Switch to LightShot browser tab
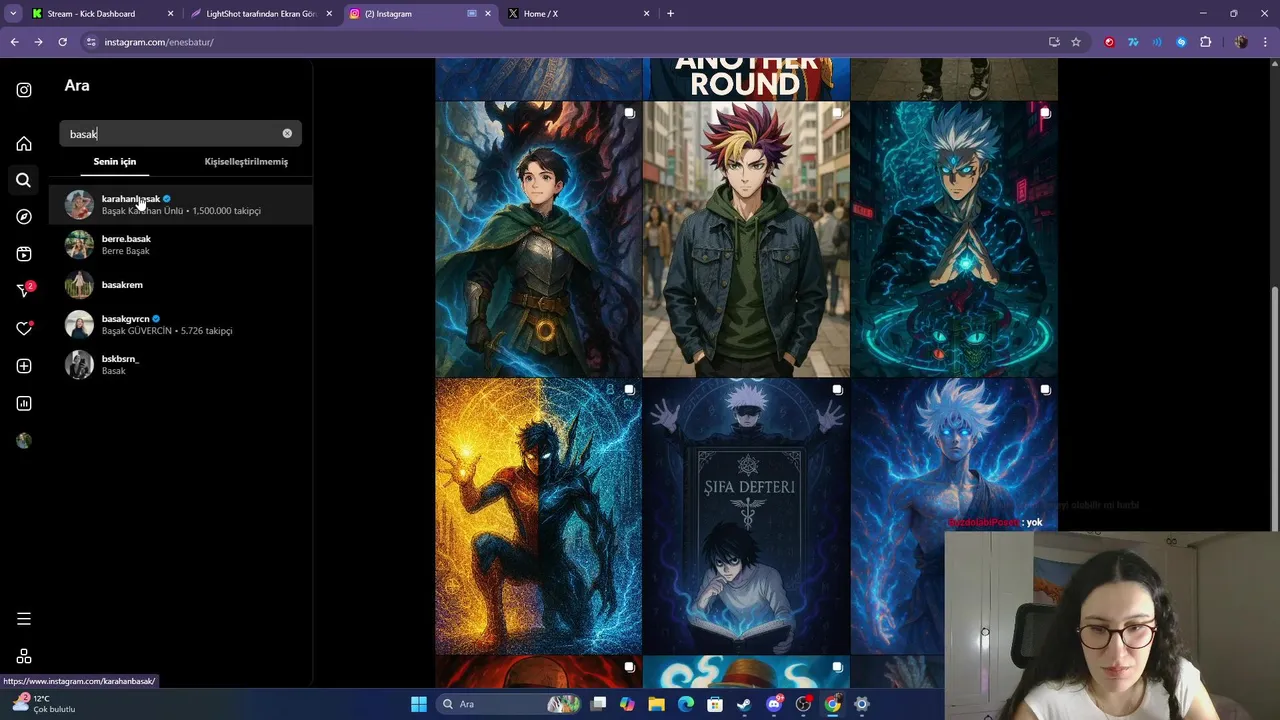 point(262,14)
